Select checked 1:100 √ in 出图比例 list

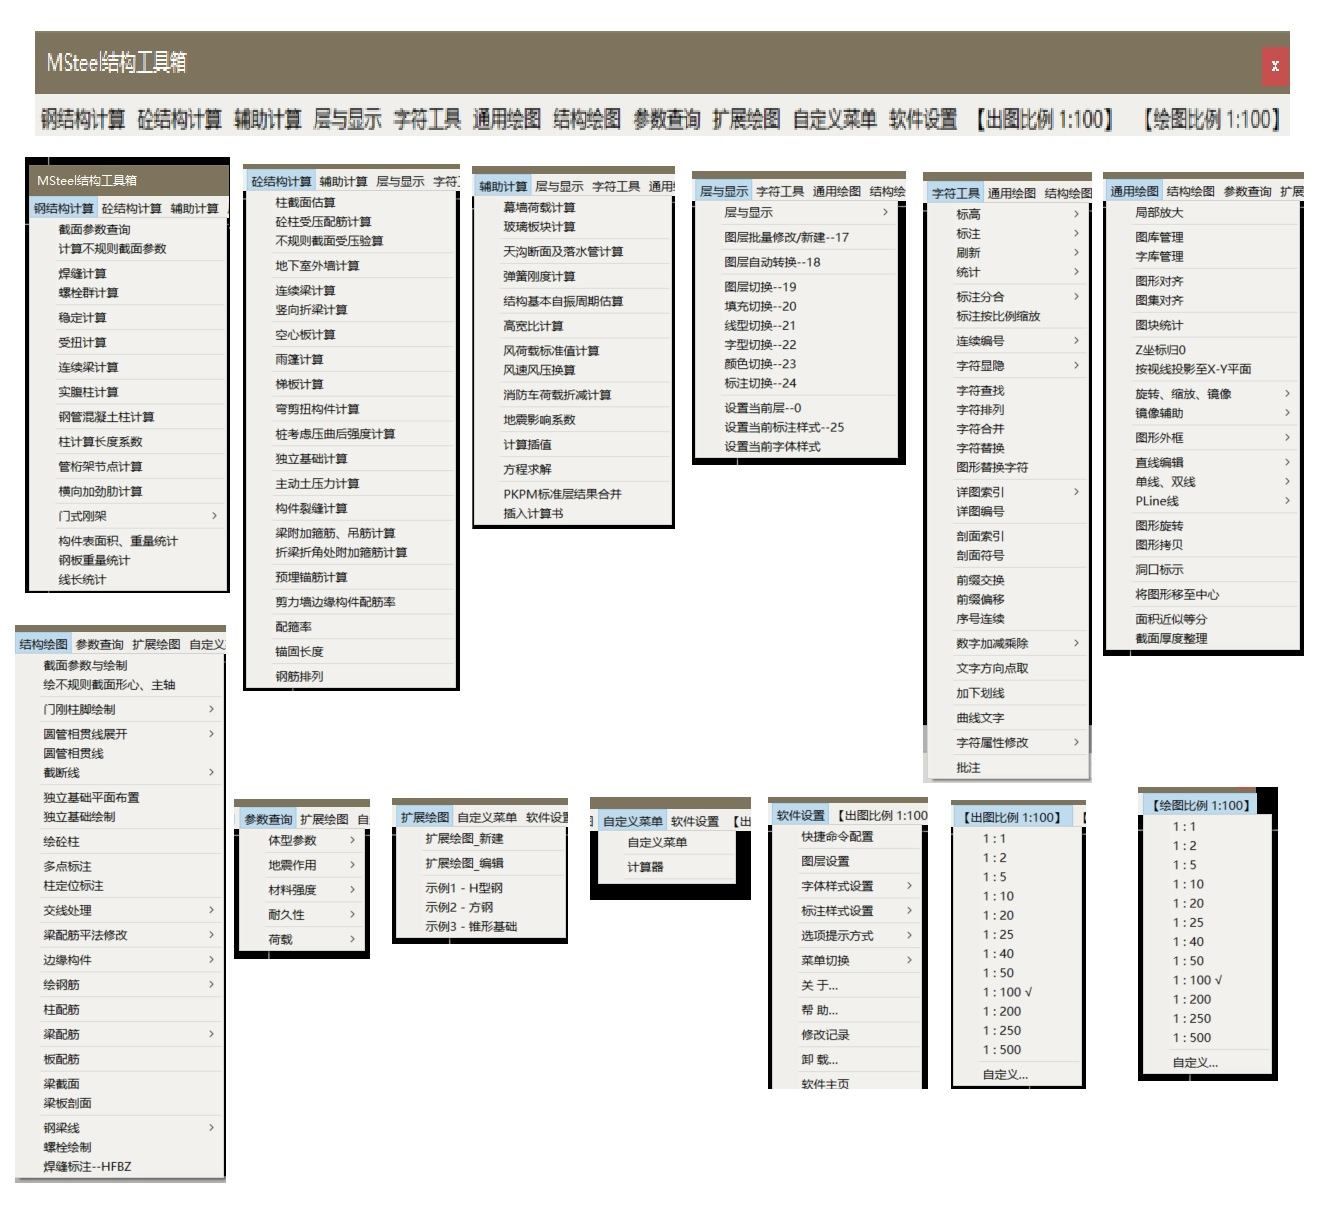(1006, 992)
